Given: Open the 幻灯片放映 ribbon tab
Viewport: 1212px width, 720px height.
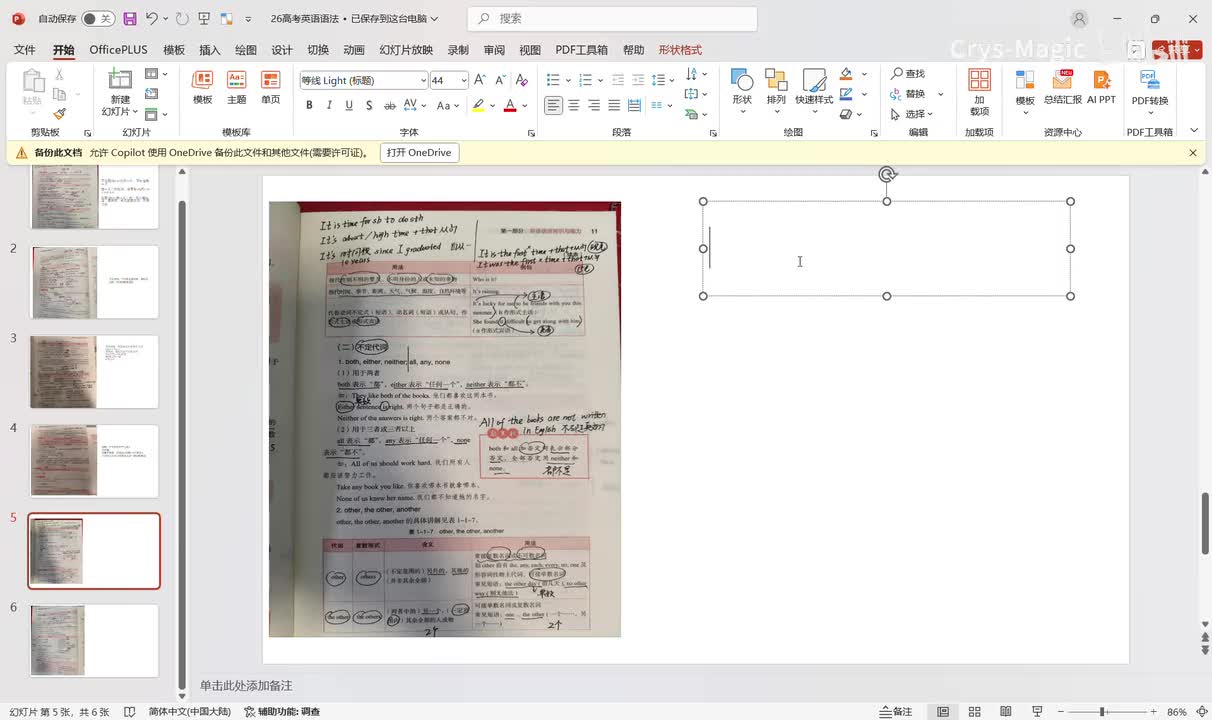Looking at the screenshot, I should (406, 50).
